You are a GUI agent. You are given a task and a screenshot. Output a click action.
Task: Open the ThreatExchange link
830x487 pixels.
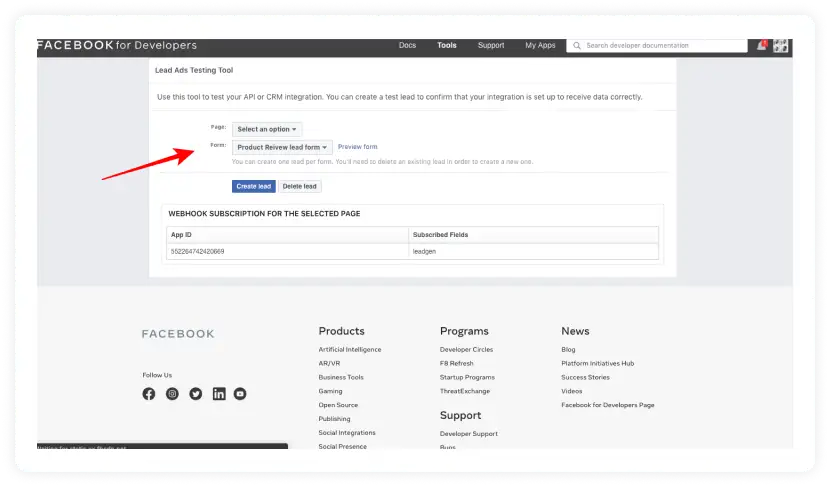coord(465,391)
